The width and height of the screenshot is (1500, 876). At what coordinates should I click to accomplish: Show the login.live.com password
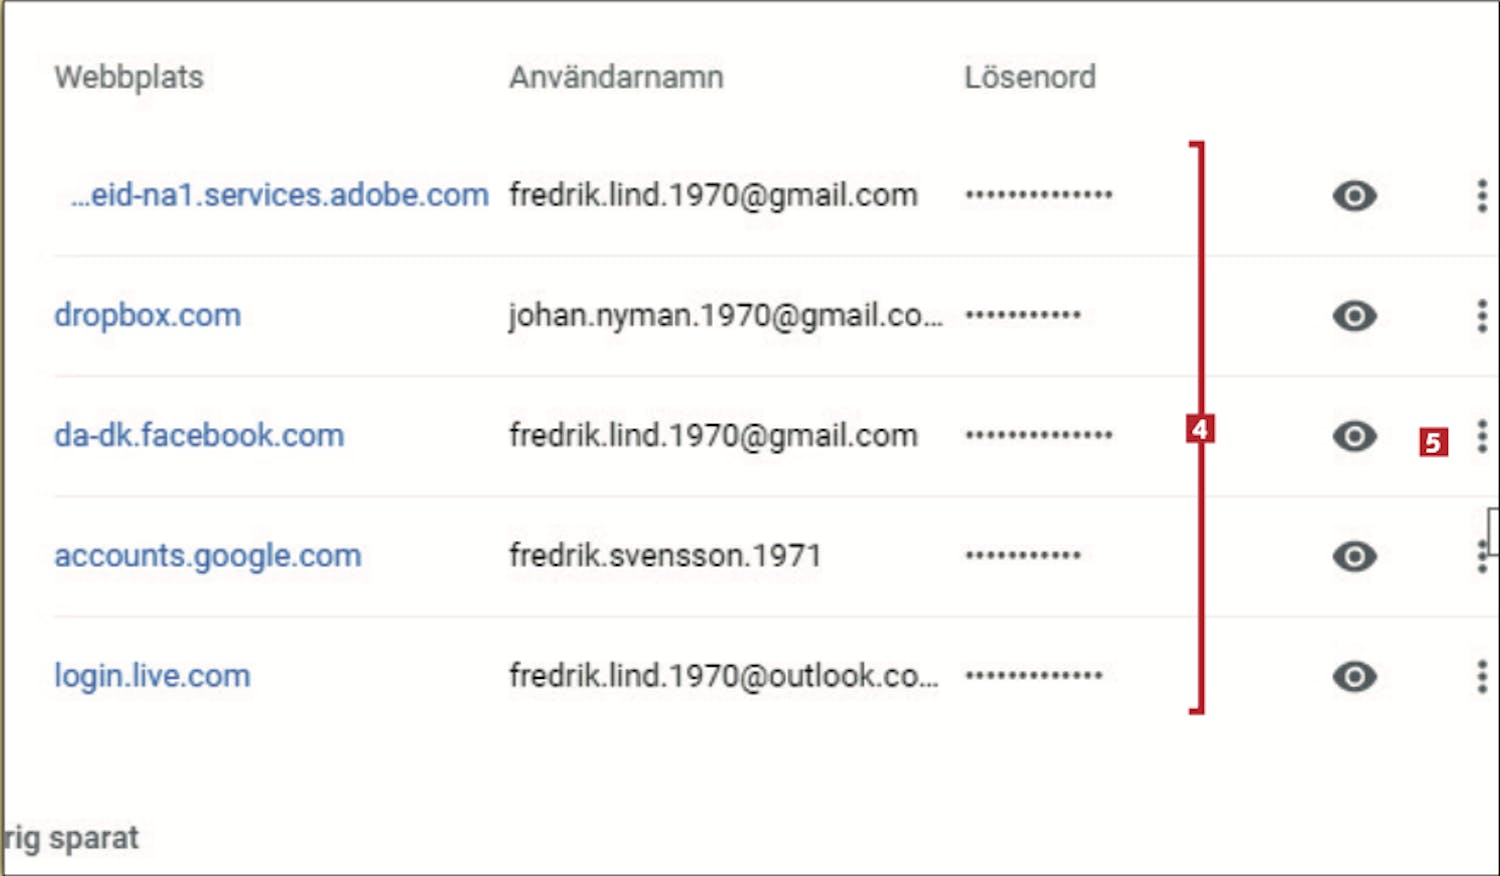[x=1354, y=676]
